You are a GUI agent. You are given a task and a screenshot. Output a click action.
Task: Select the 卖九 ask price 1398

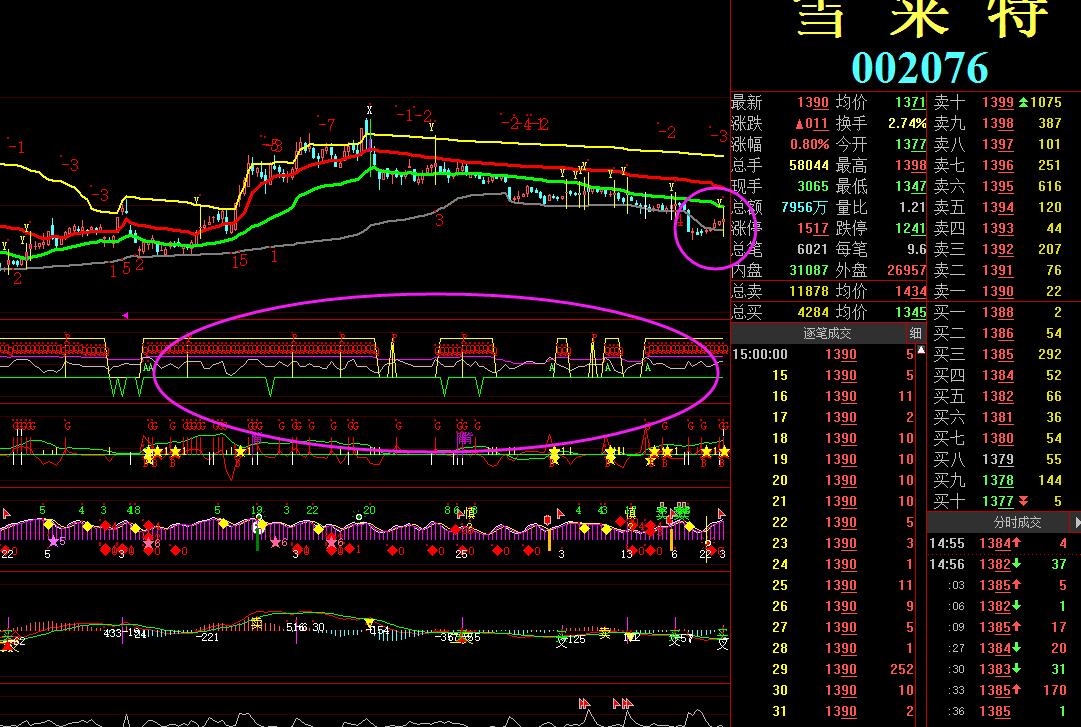click(x=998, y=123)
